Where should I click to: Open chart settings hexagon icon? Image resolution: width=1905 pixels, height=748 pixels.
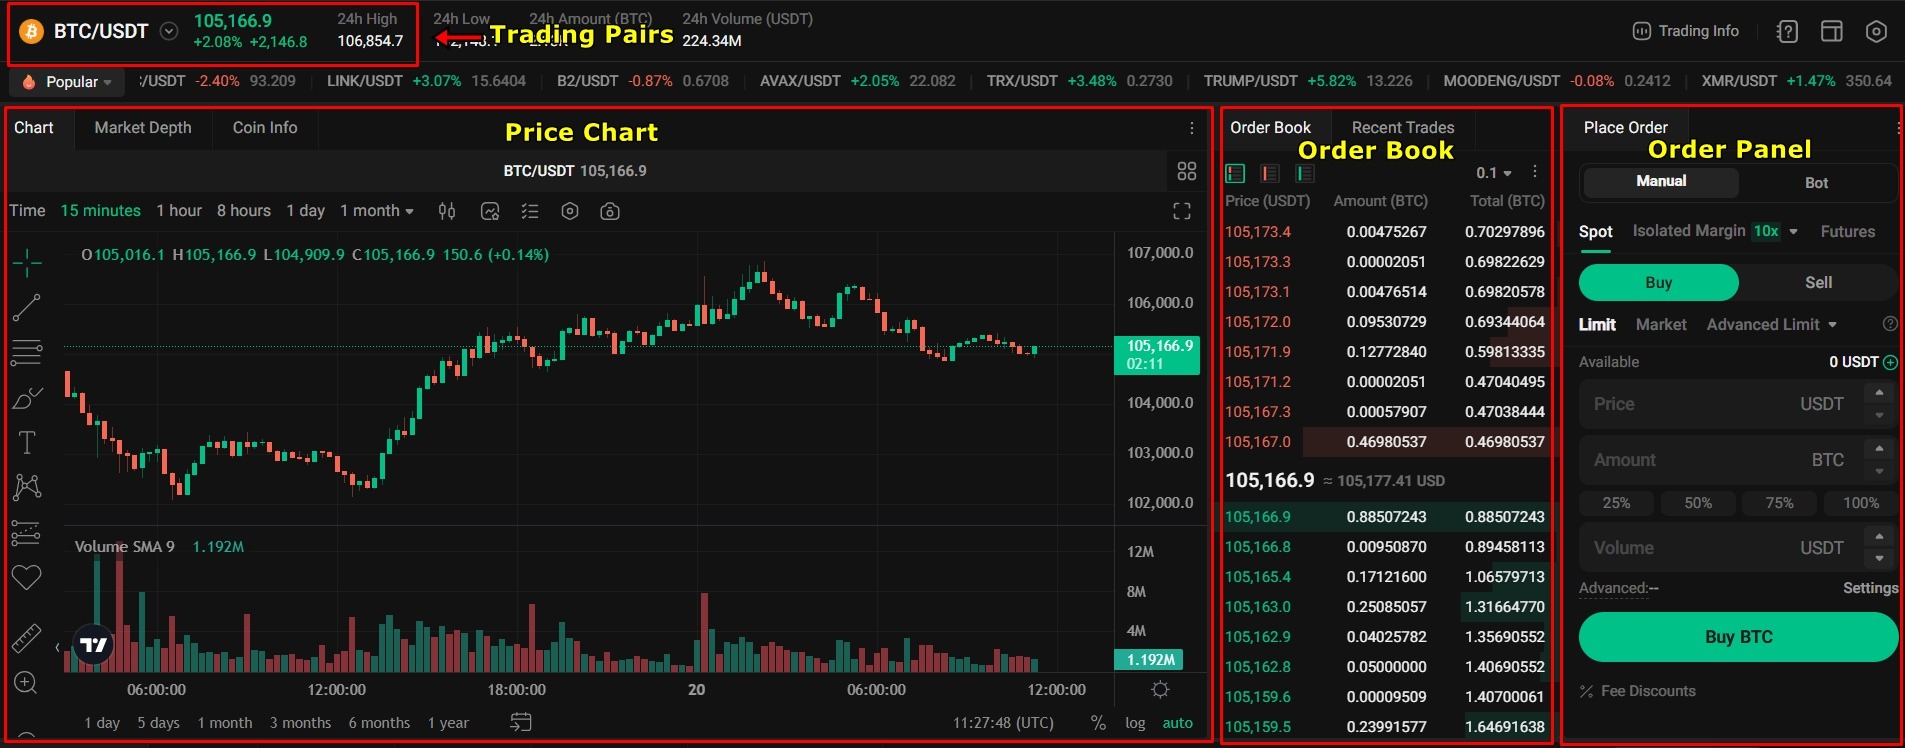(570, 211)
